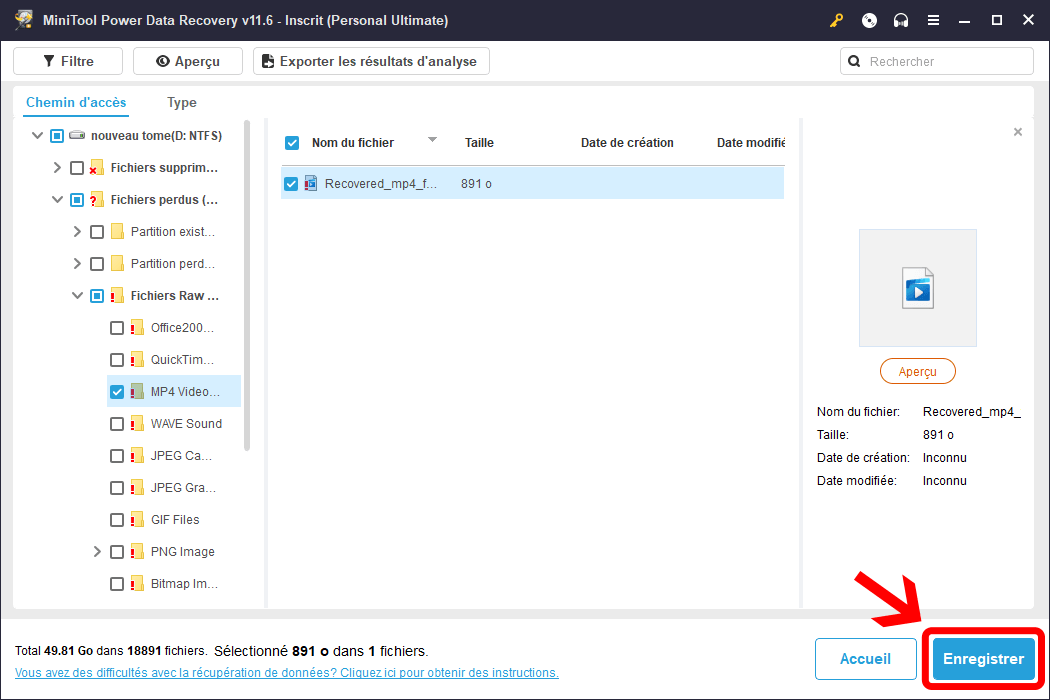Viewport: 1050px width, 700px height.
Task: Click the Recovered_mp4 file video icon
Action: click(x=311, y=183)
